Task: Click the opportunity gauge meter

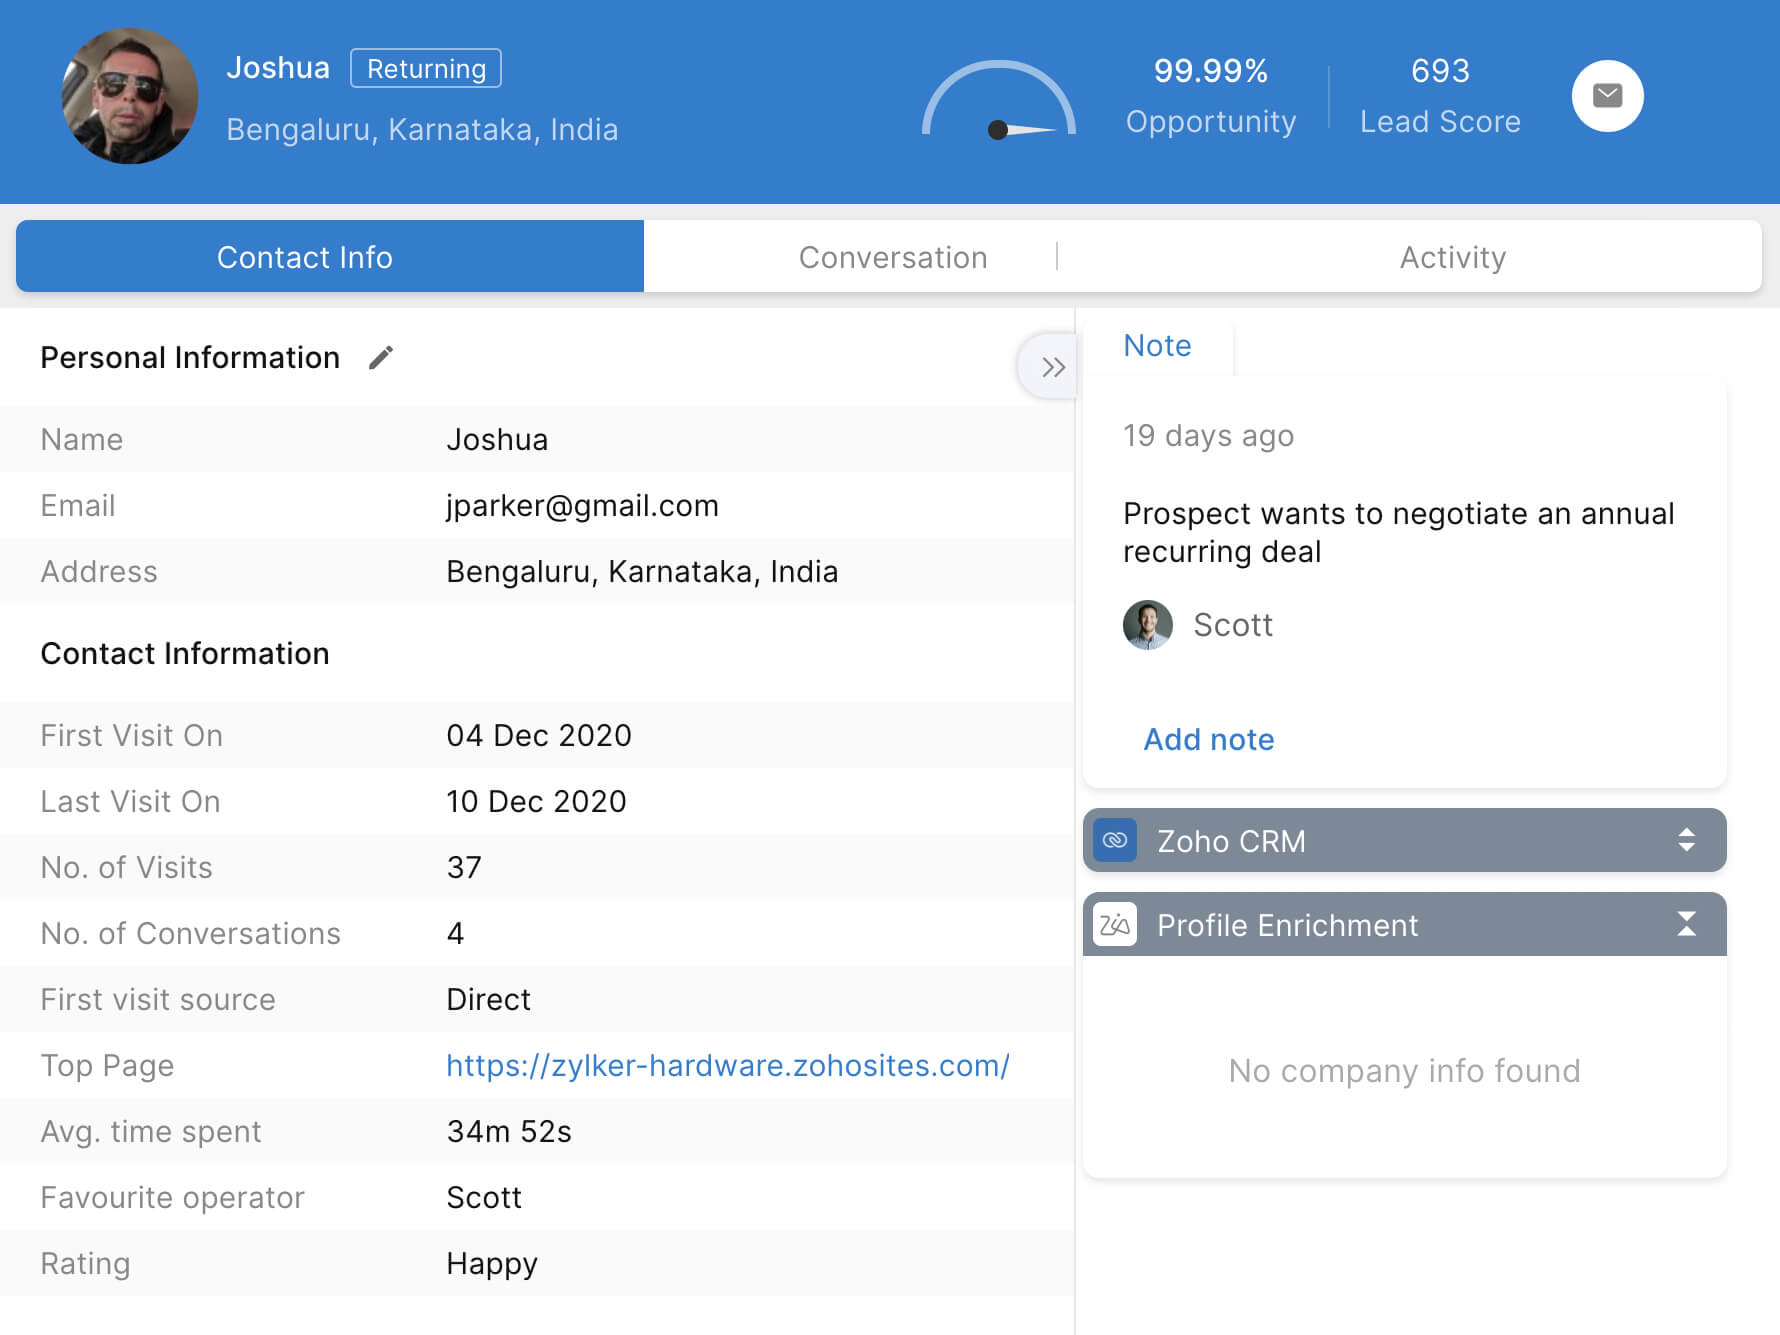Action: 998,102
